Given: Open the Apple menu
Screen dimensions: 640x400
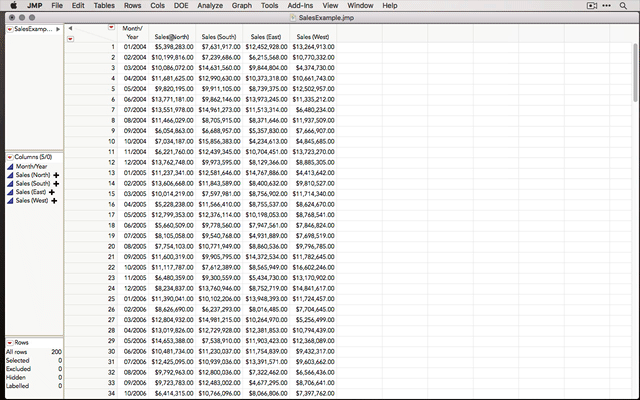Looking at the screenshot, I should click(13, 5).
